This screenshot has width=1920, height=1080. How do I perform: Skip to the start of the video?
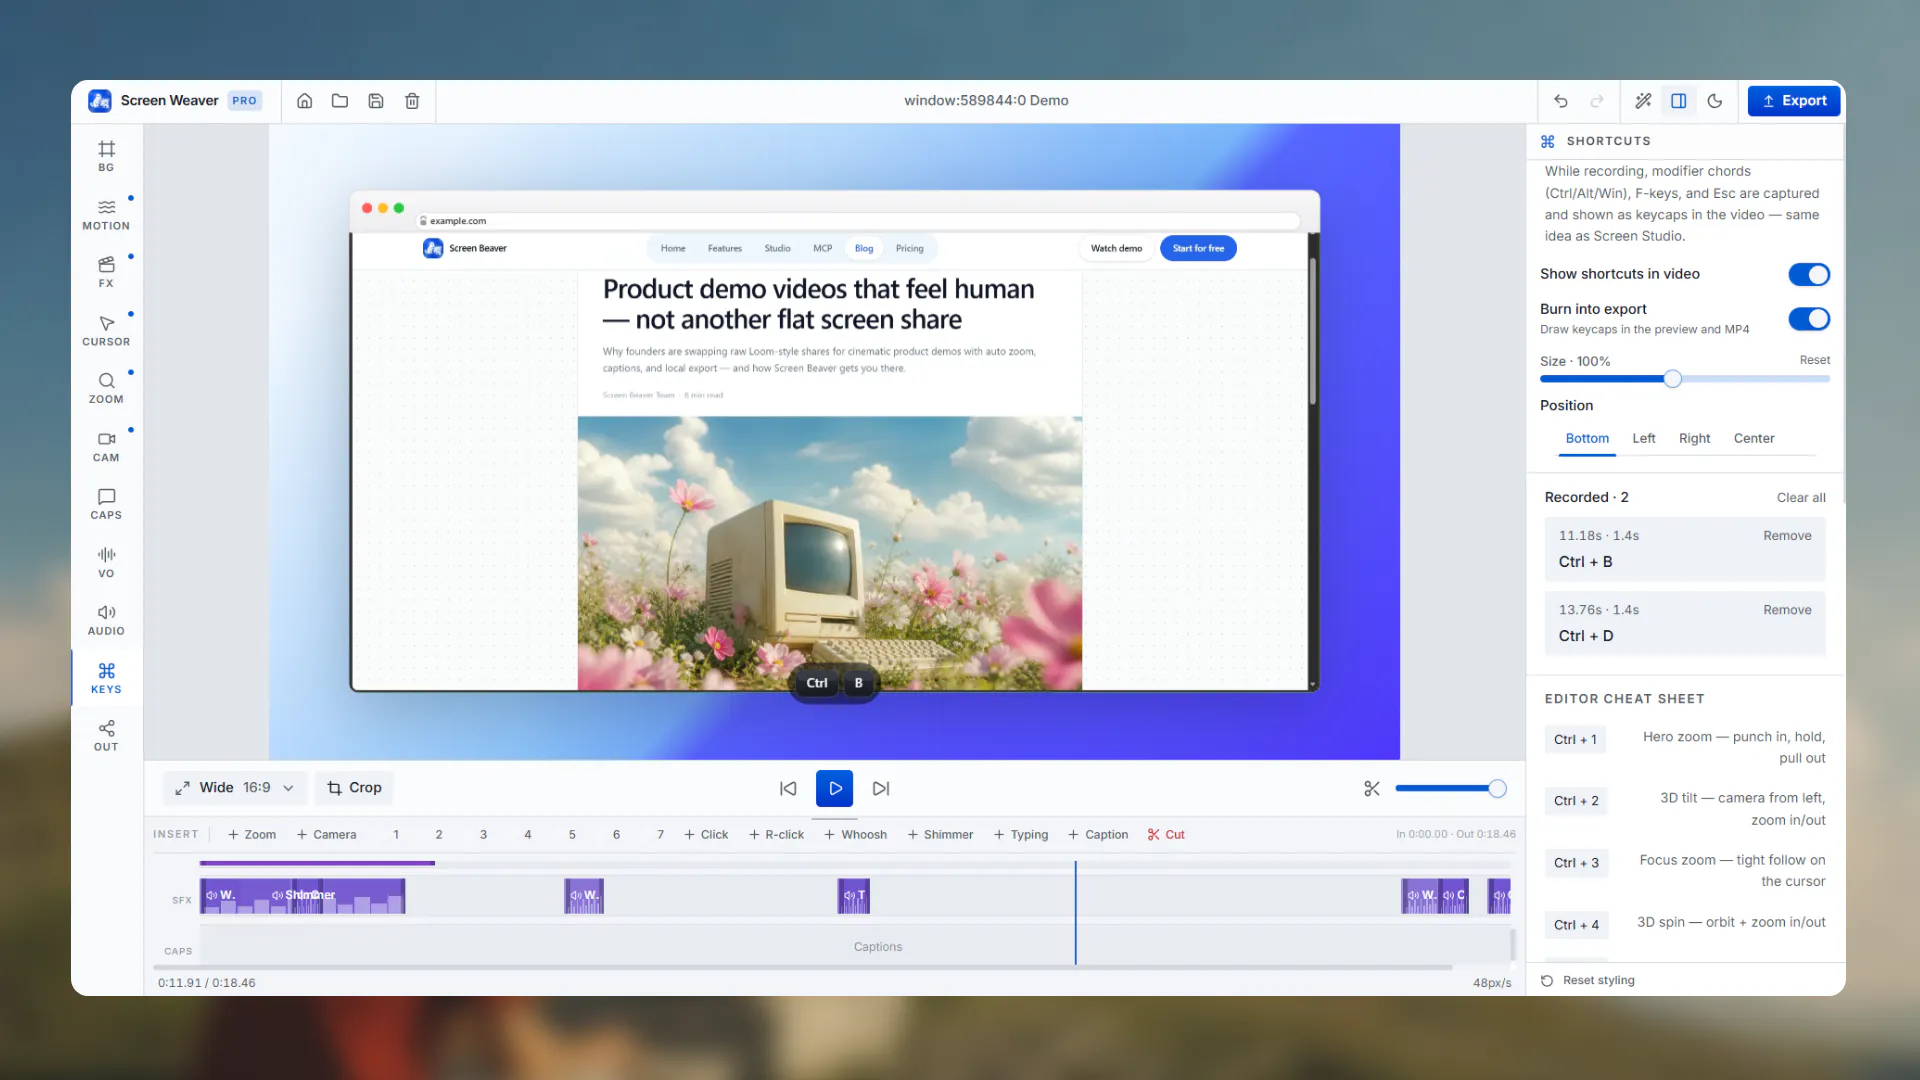pyautogui.click(x=788, y=789)
